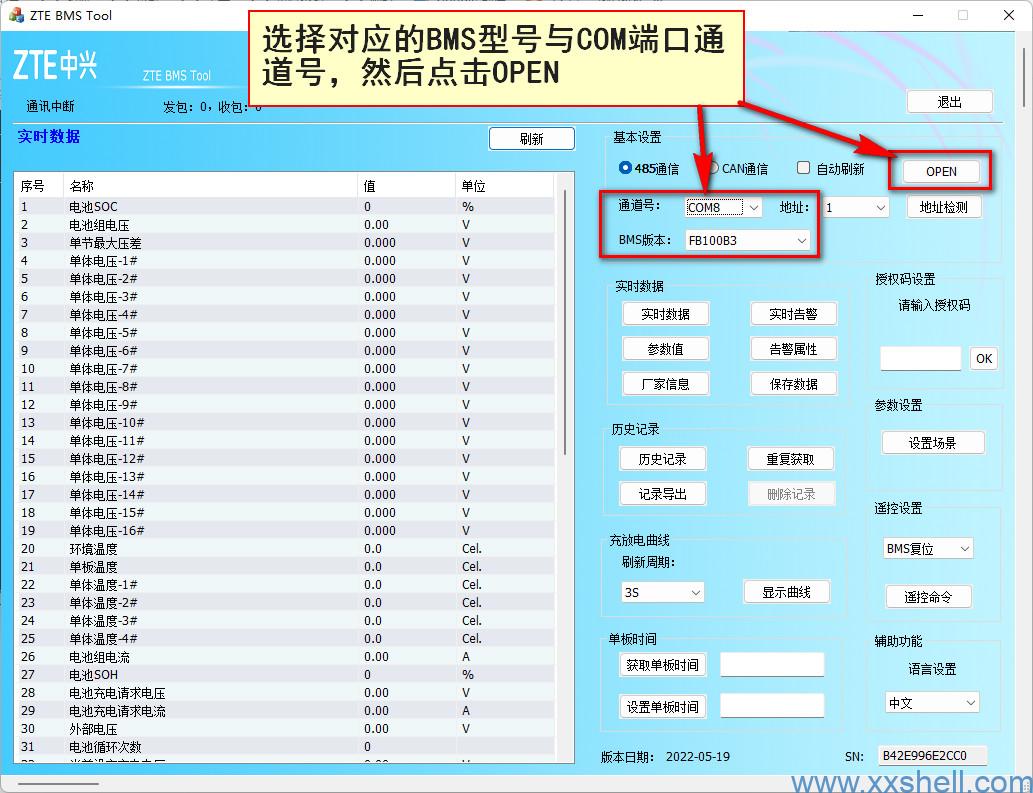The height and width of the screenshot is (793, 1033).
Task: Click the 刷新 button
Action: click(x=531, y=139)
